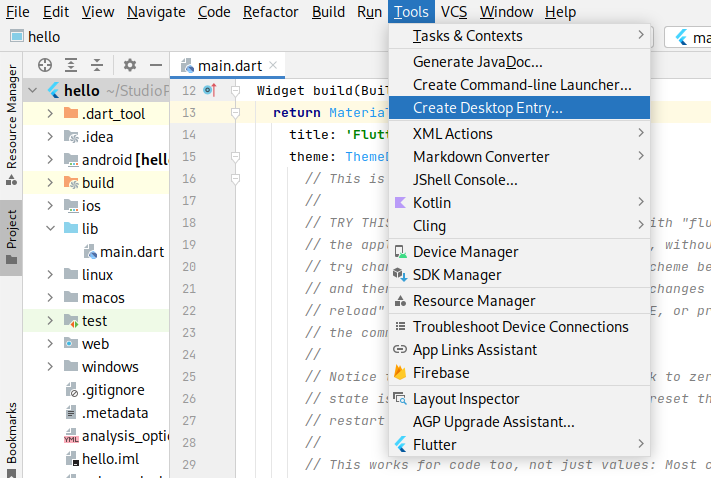Click the SDK Manager icon in menu
Screen dimensions: 711x478
[400, 275]
